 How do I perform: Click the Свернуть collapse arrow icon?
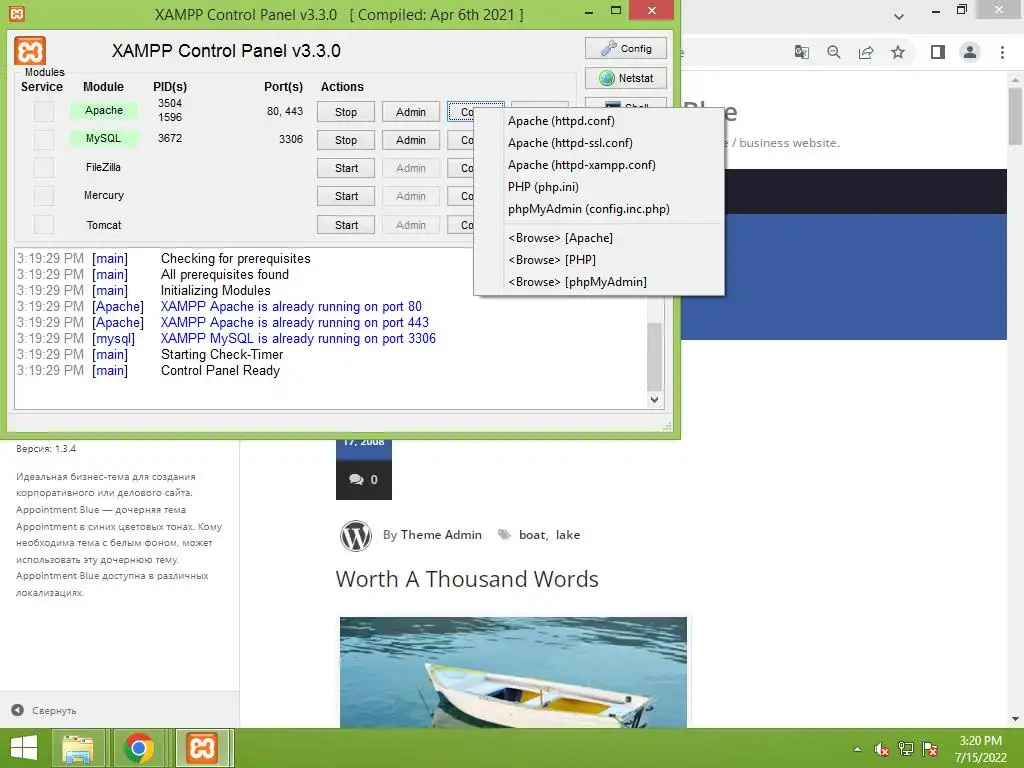(18, 710)
